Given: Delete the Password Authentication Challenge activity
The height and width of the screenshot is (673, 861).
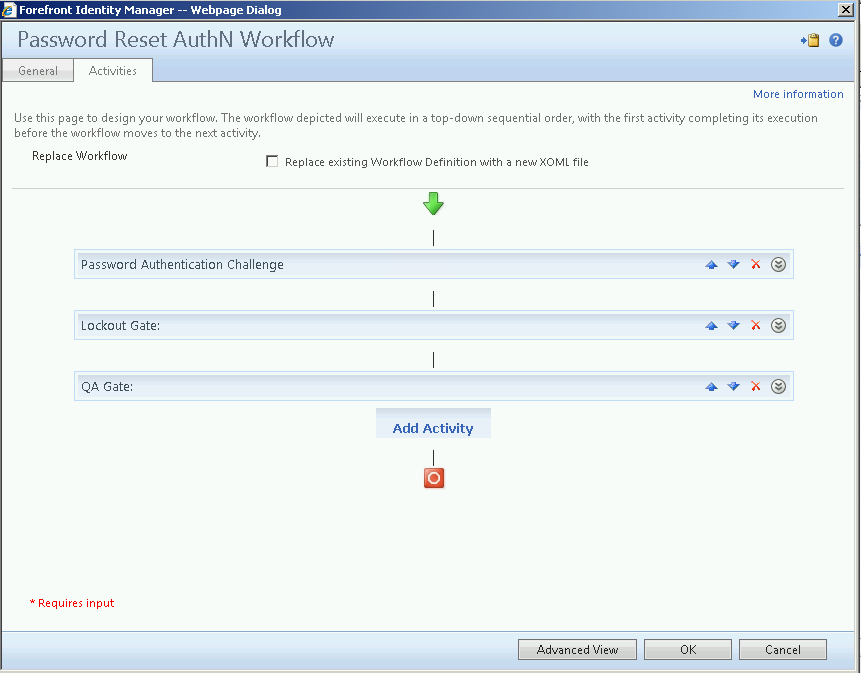Looking at the screenshot, I should point(756,264).
